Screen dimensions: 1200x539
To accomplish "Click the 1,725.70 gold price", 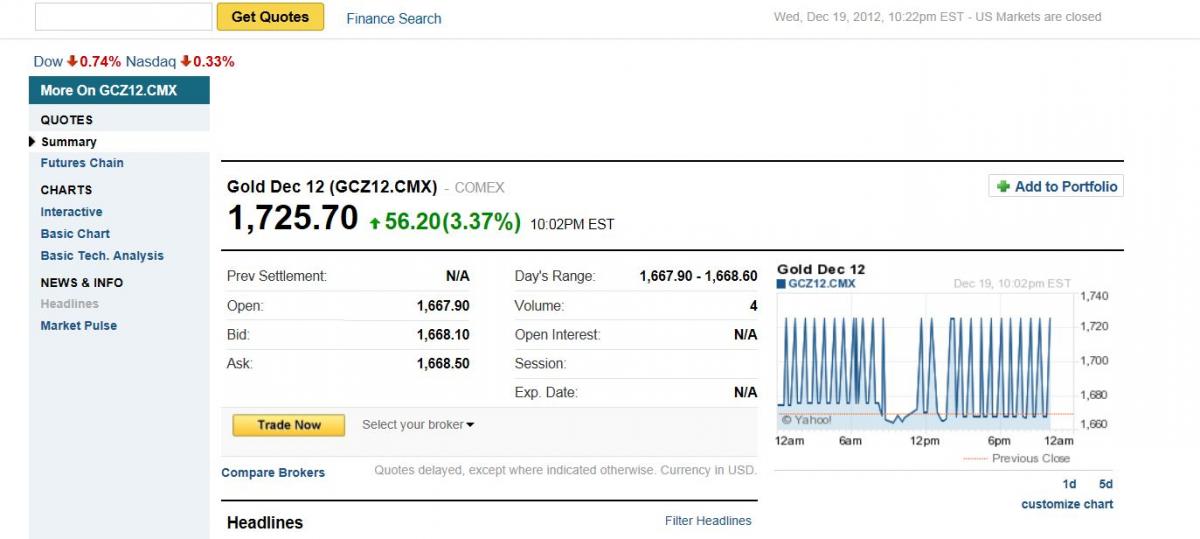I will point(293,218).
